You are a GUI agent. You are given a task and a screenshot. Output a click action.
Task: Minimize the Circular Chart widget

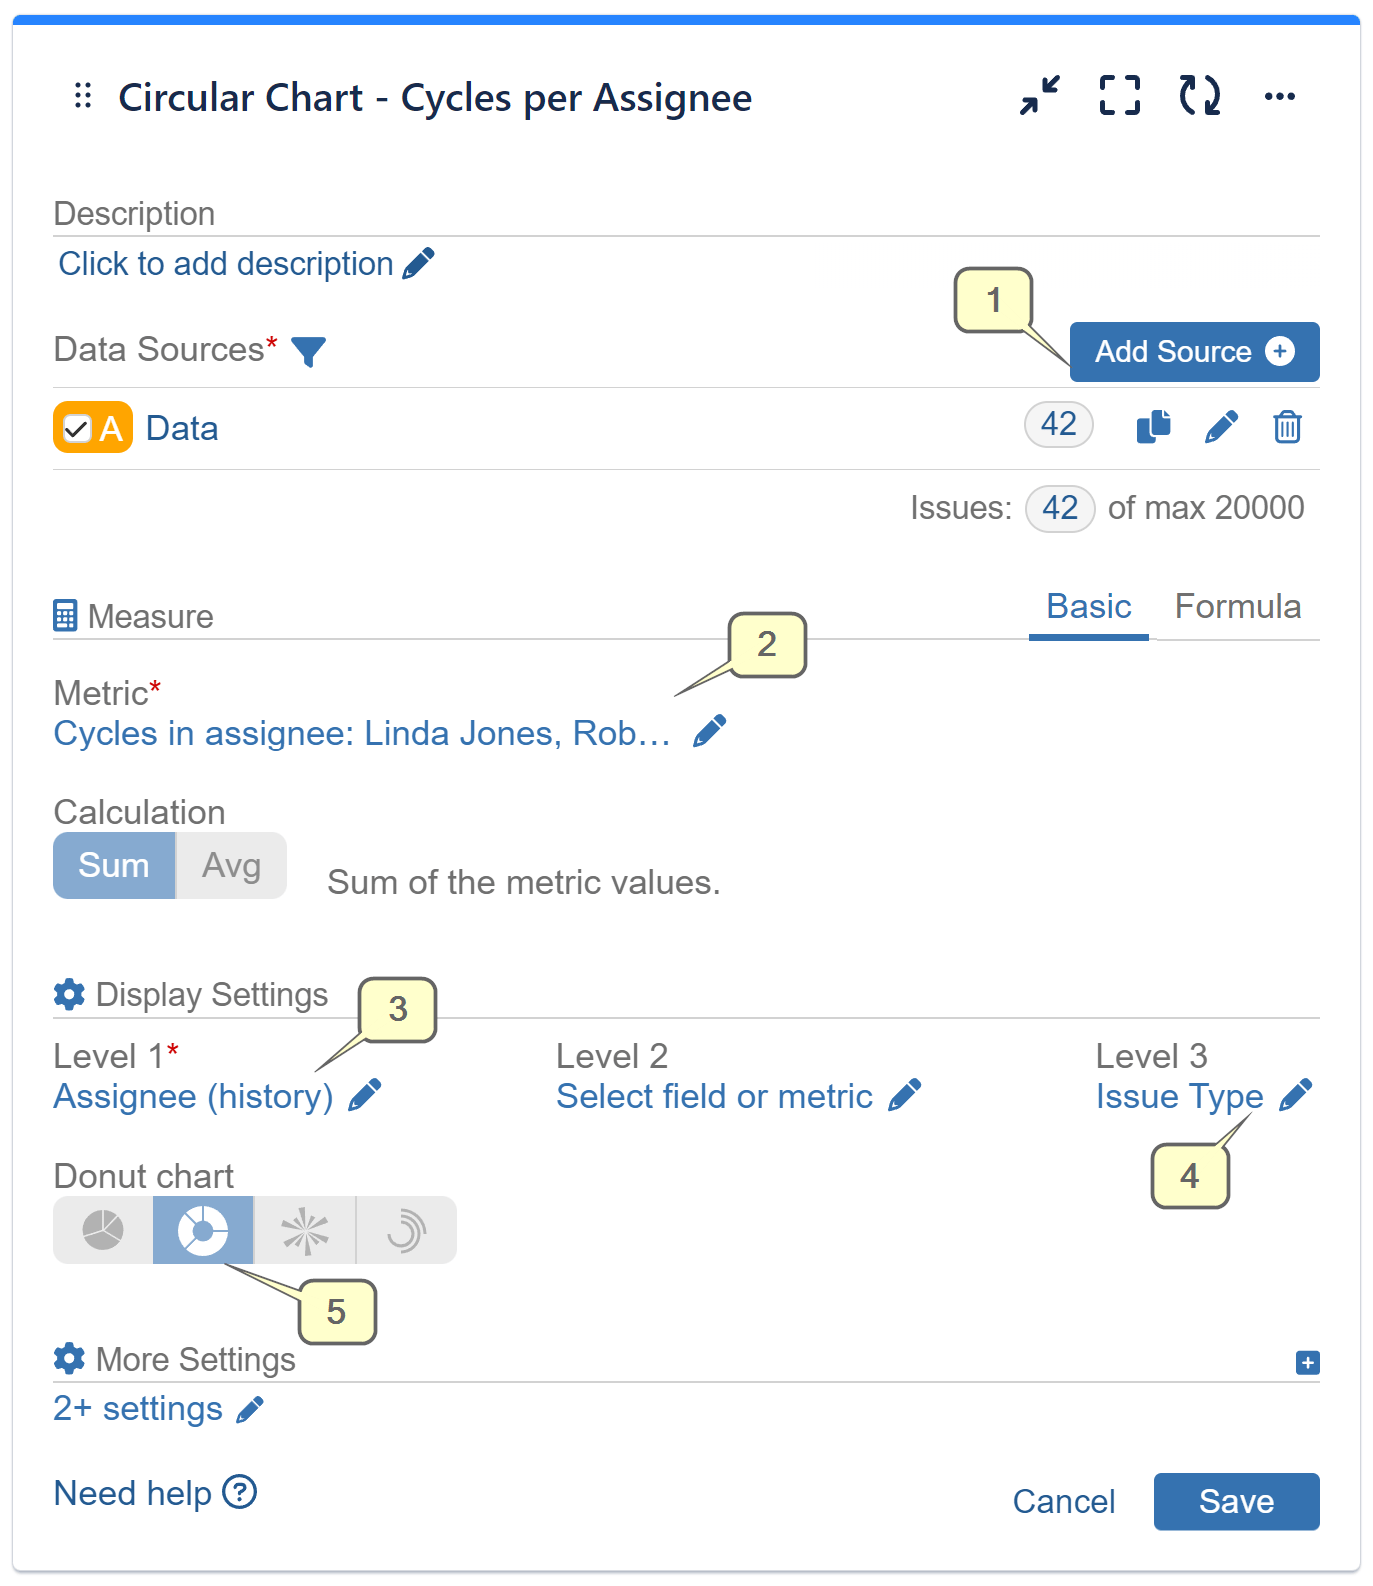tap(1038, 96)
